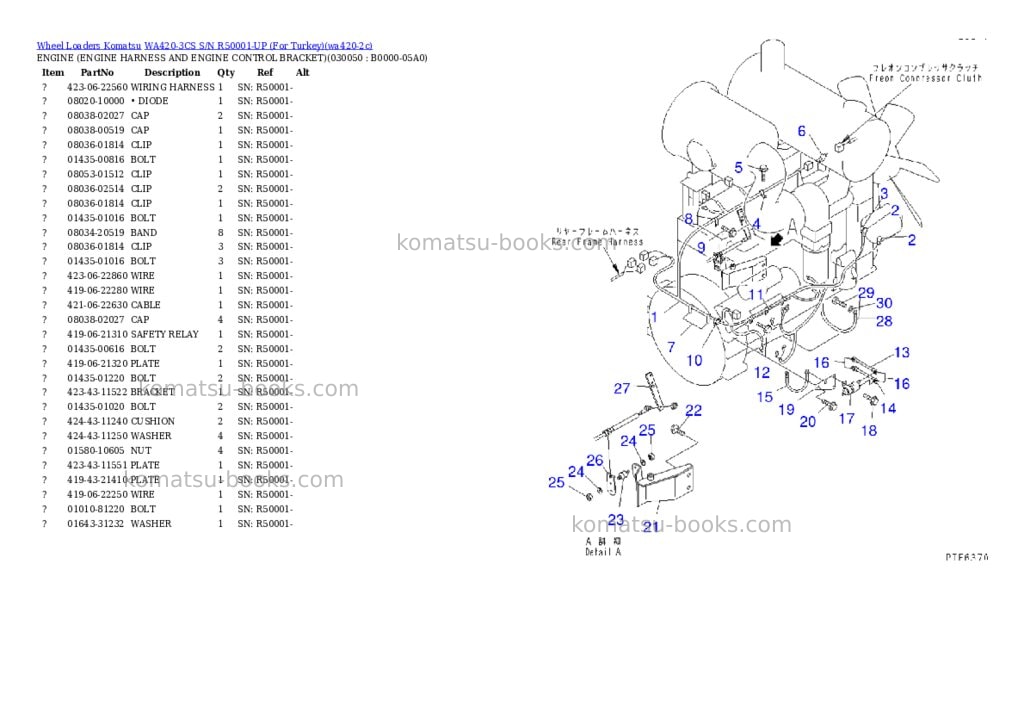The image size is (1024, 725).
Task: Select part number 419-06-21320
Action: click(97, 364)
